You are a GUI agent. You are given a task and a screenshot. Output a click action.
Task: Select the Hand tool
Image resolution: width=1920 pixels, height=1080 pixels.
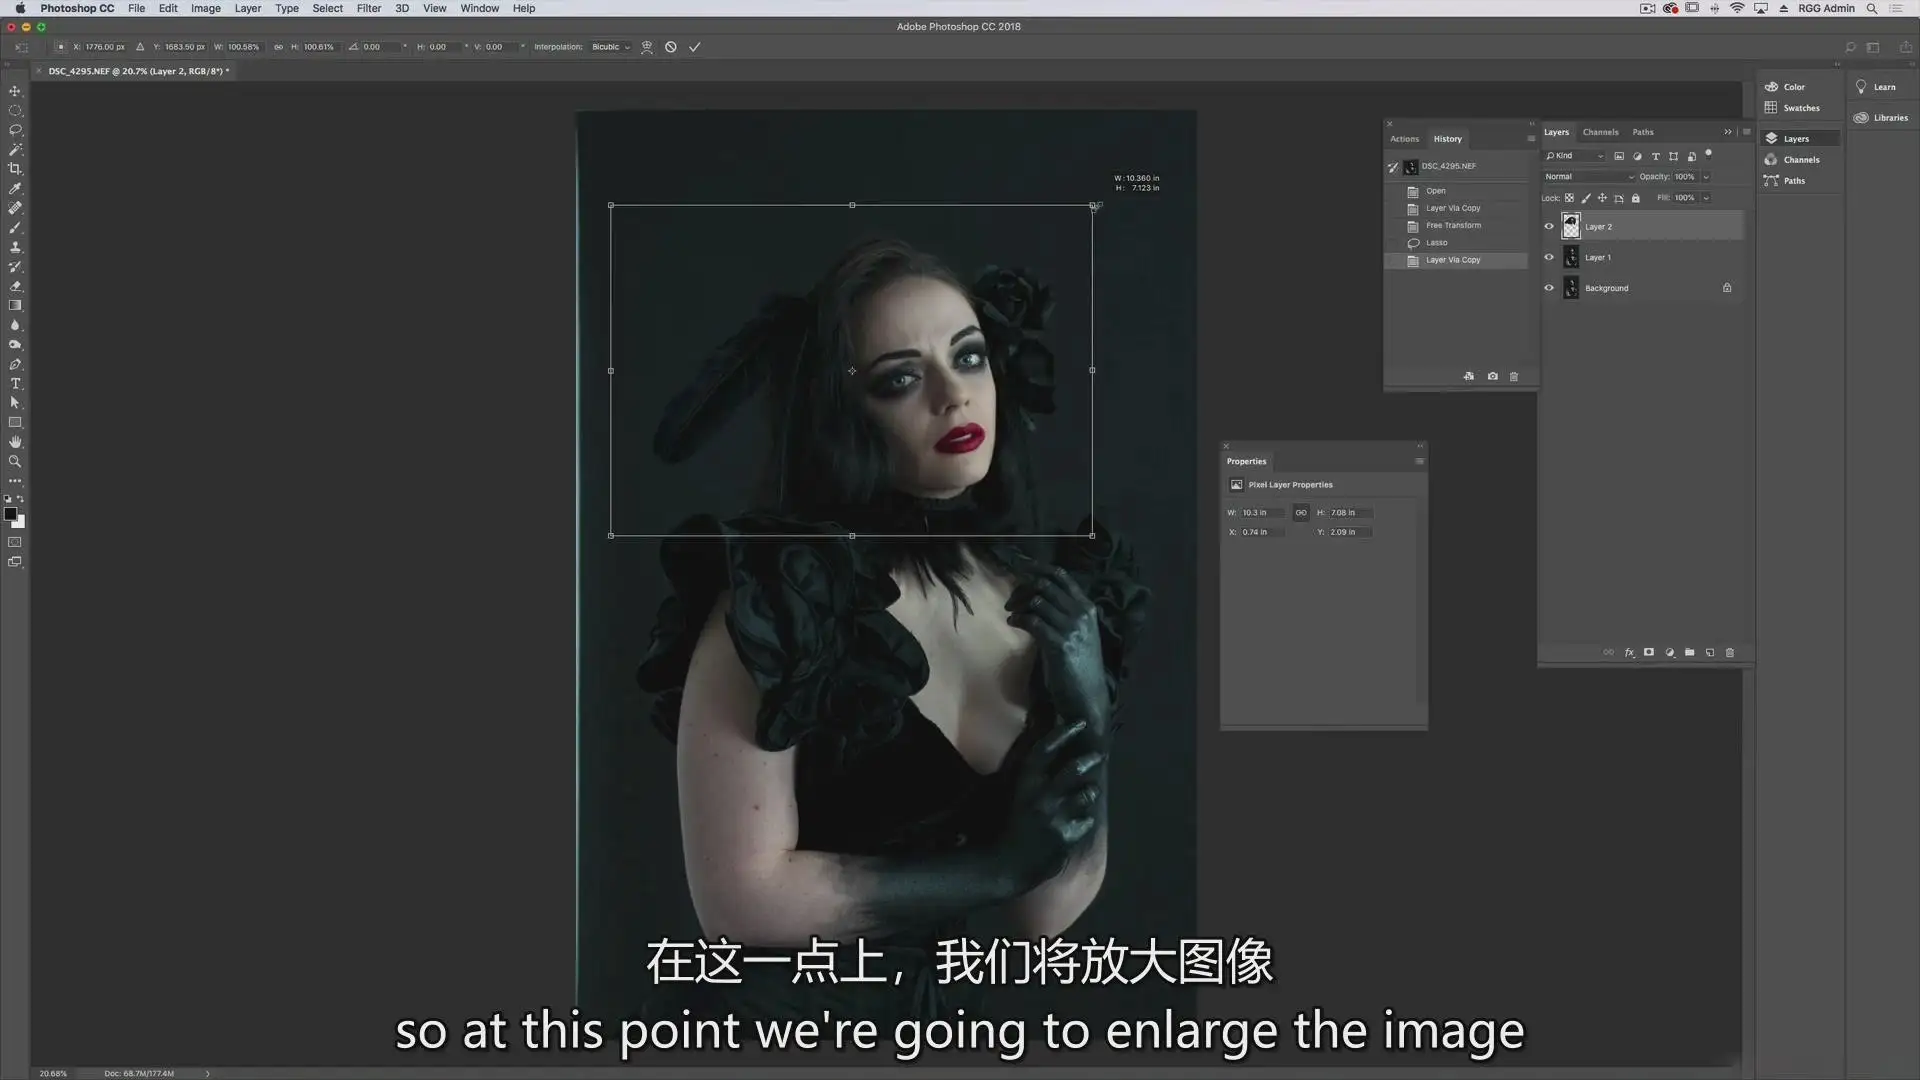(x=15, y=442)
